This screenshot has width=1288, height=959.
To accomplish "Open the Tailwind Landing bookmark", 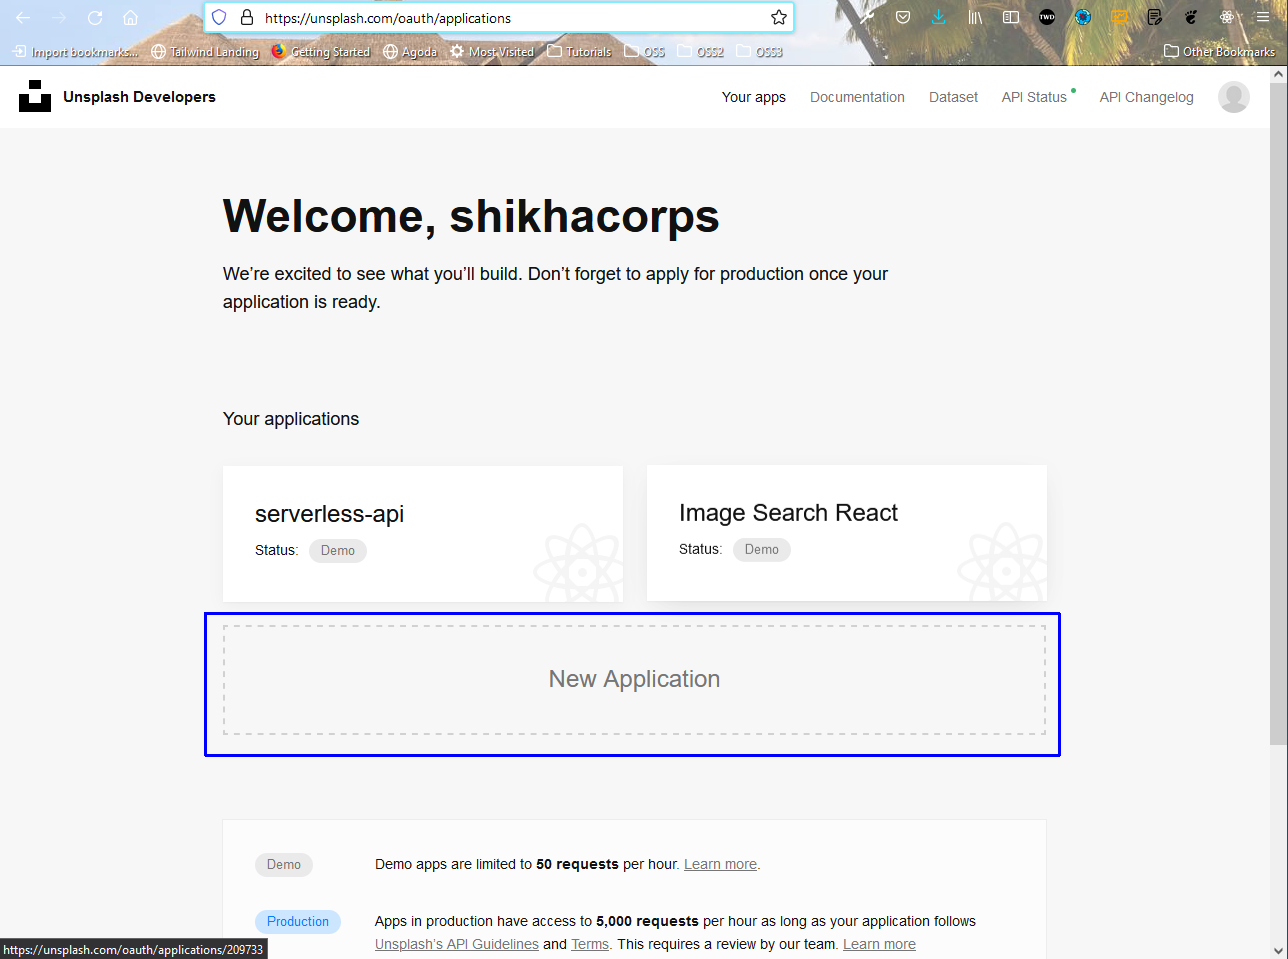I will click(205, 52).
